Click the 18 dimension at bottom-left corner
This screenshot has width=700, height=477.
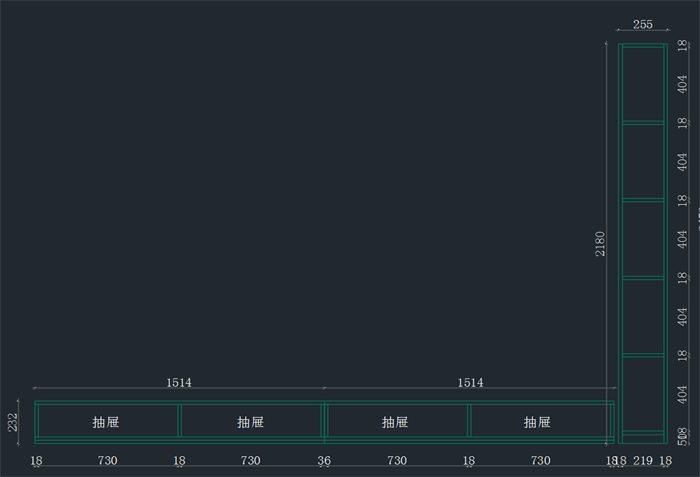click(36, 461)
